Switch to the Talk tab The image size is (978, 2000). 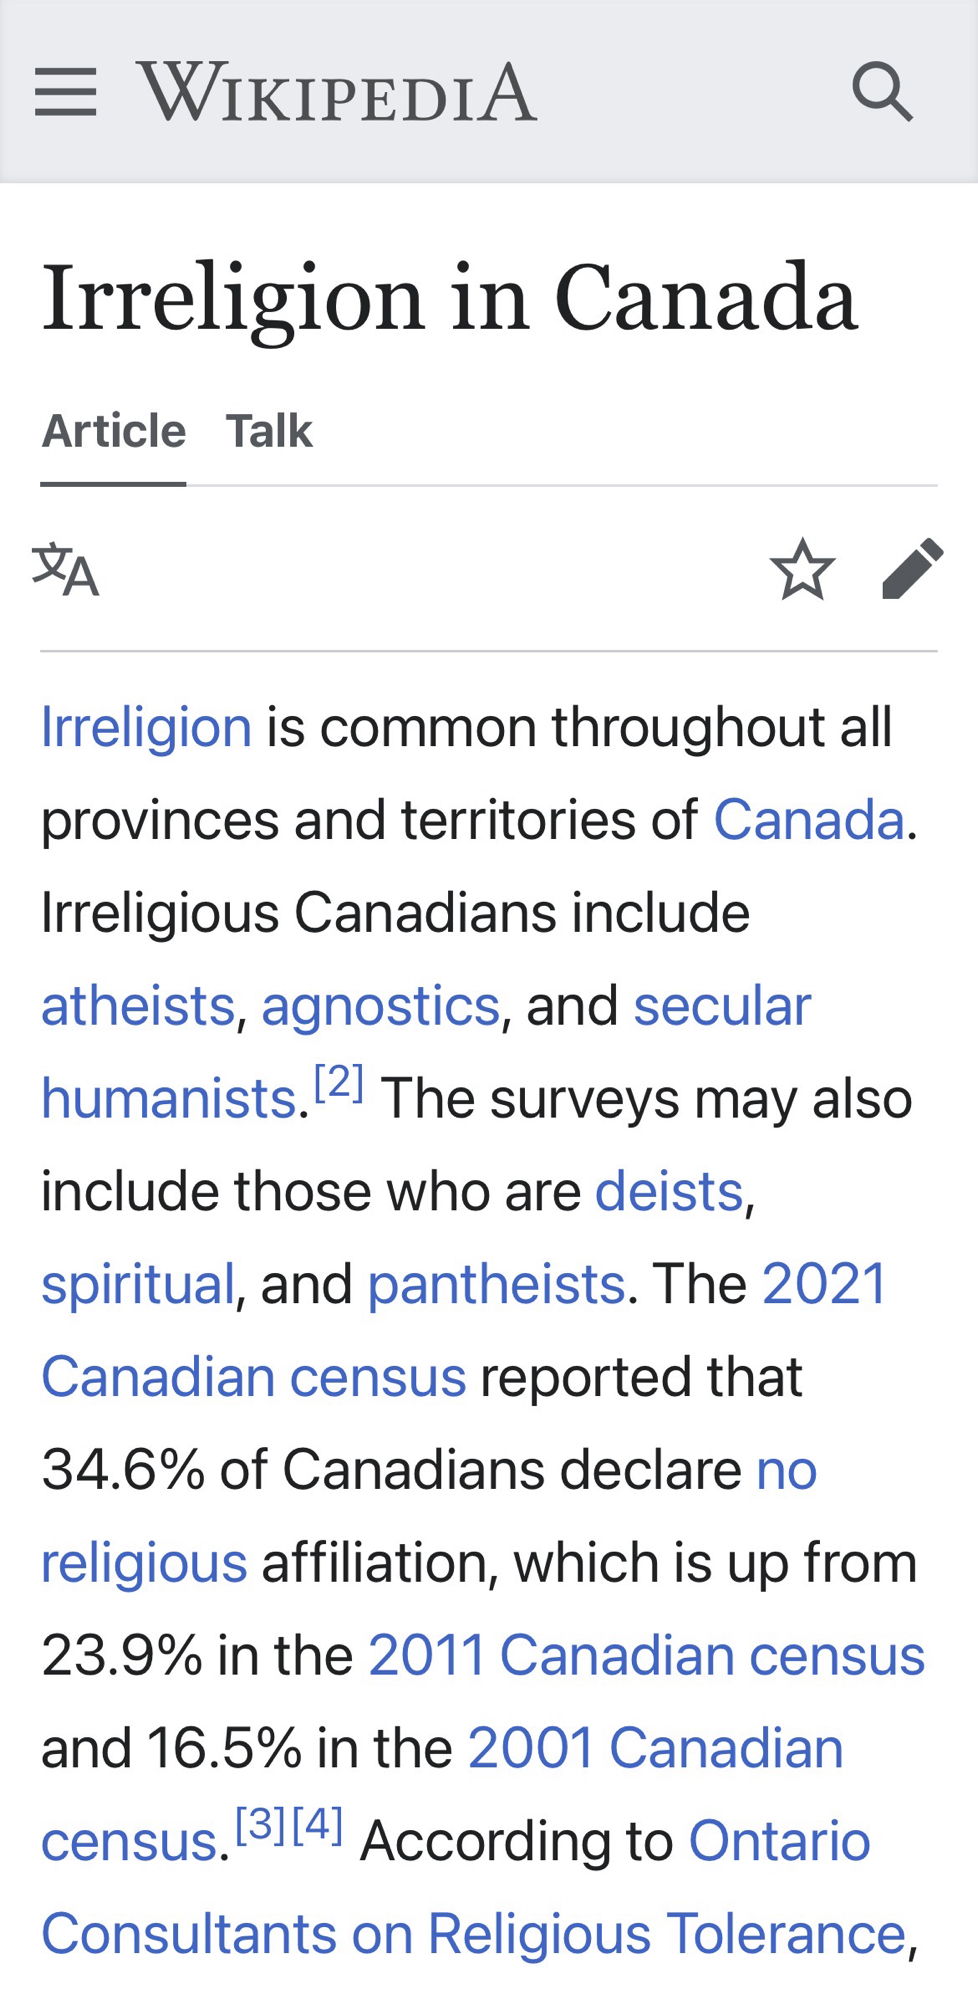[x=269, y=431]
